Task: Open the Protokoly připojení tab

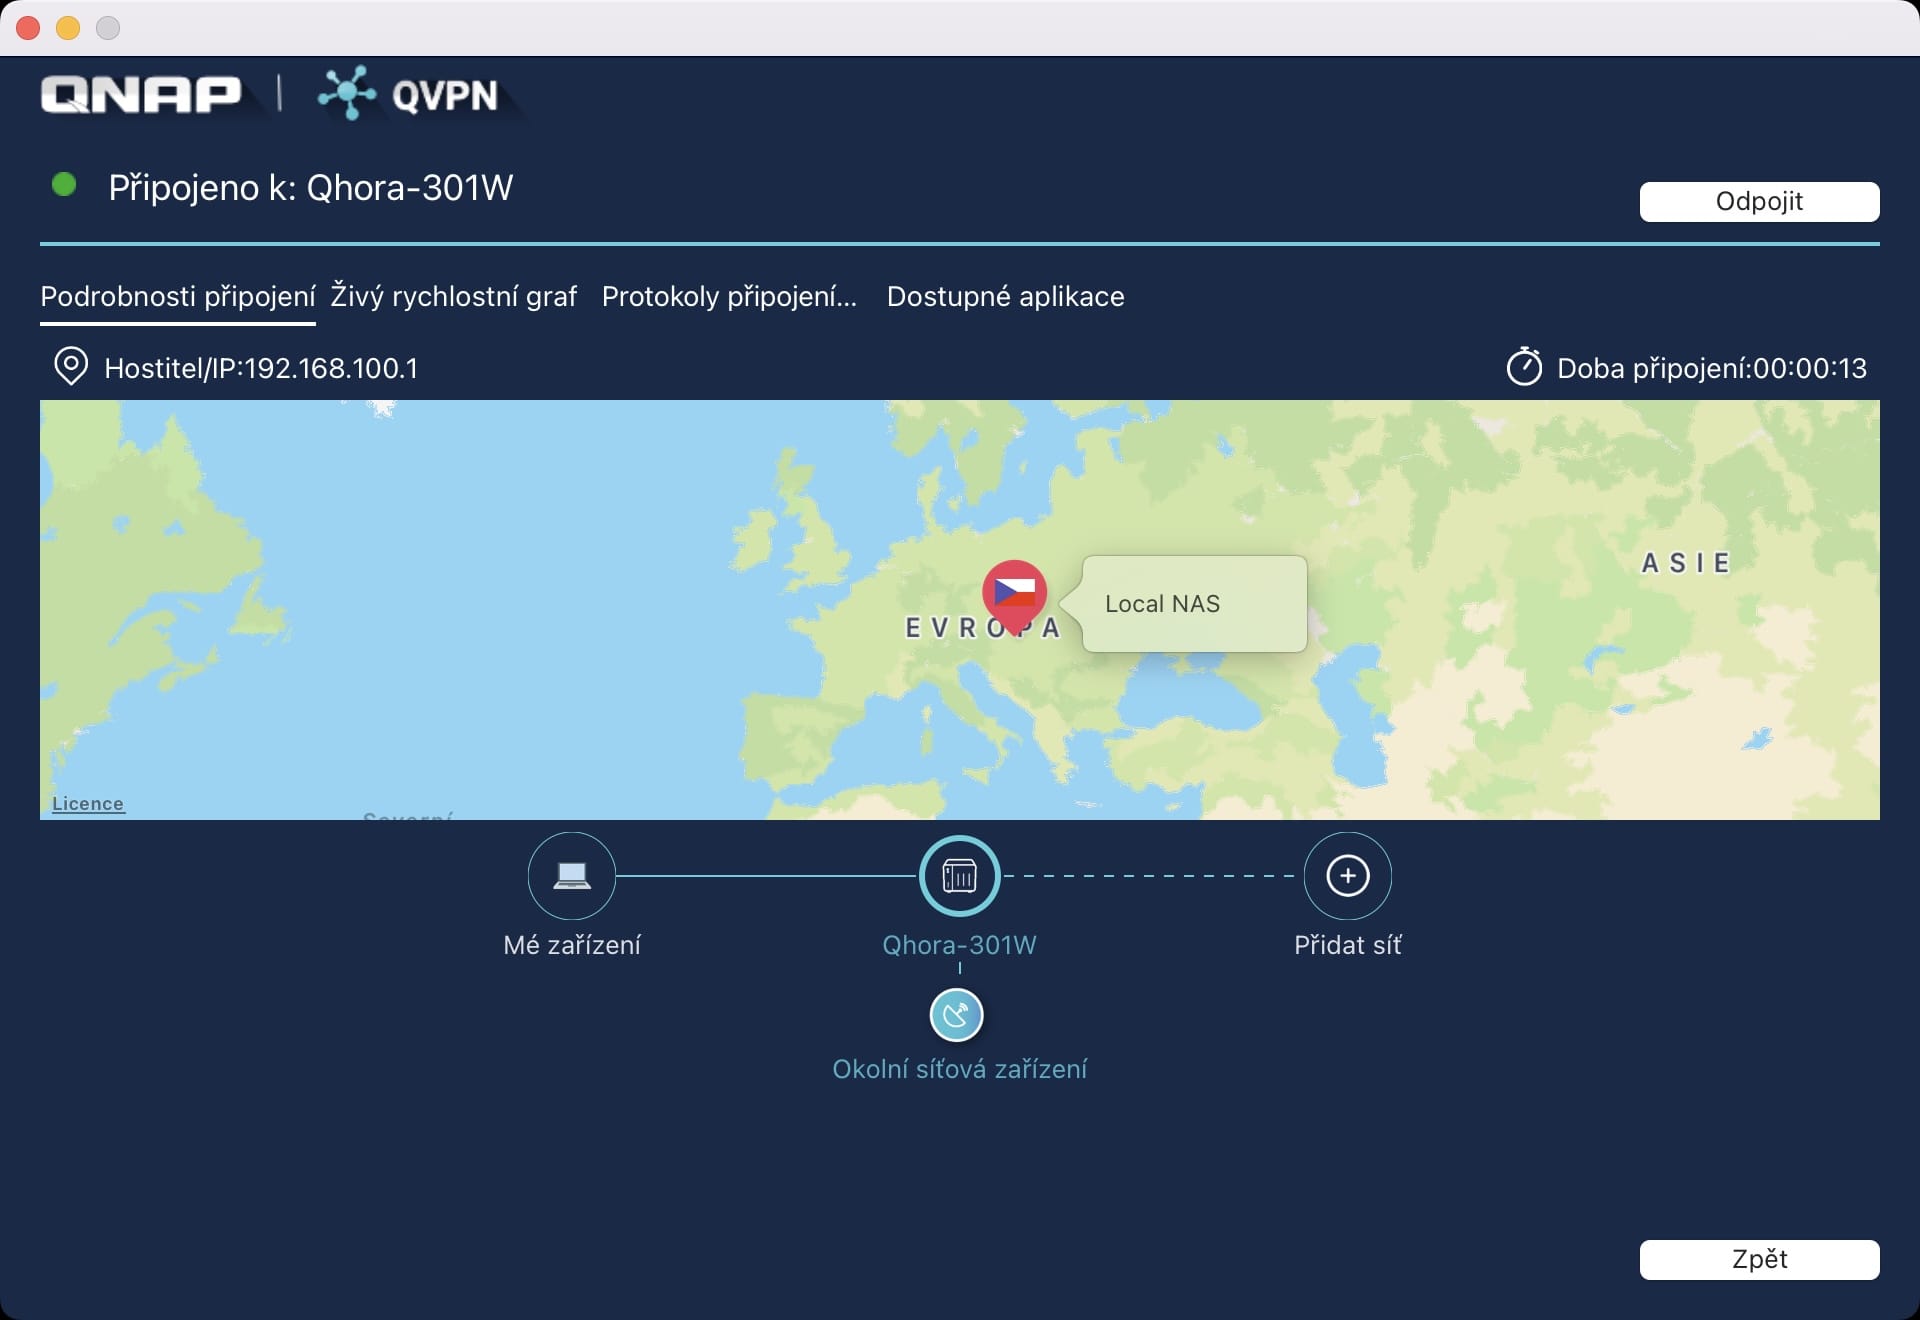Action: [x=729, y=296]
